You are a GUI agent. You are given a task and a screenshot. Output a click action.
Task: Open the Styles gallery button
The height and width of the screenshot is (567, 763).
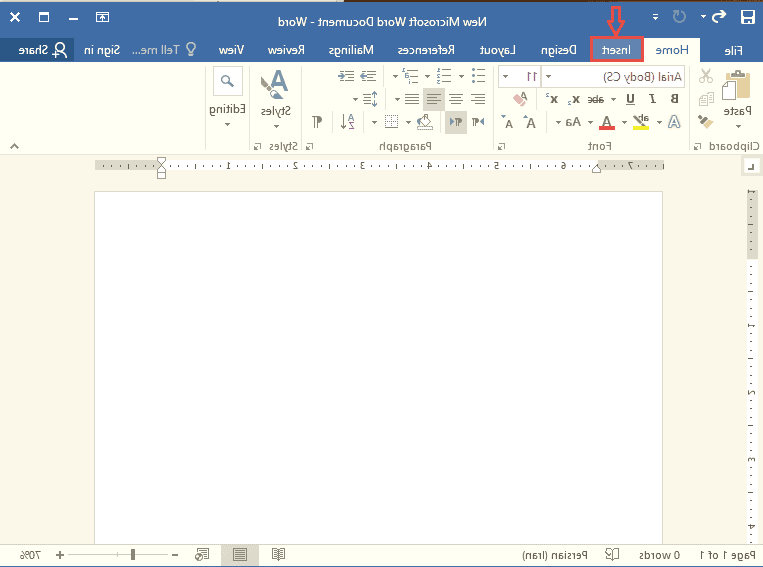point(275,100)
